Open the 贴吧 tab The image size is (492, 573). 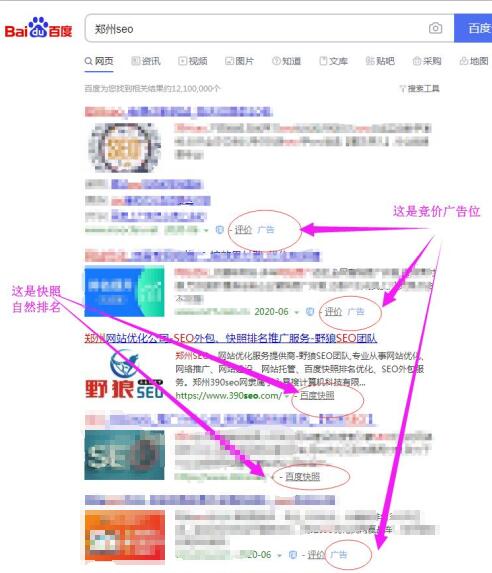pyautogui.click(x=380, y=61)
